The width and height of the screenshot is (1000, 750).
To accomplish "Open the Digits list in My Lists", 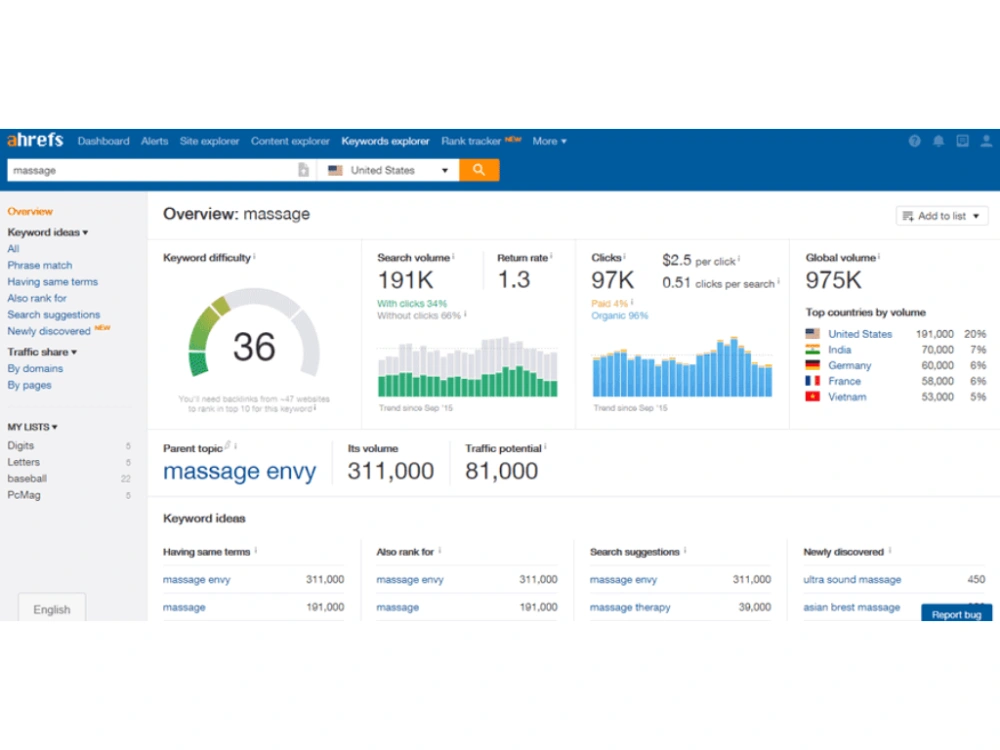I will (x=20, y=446).
